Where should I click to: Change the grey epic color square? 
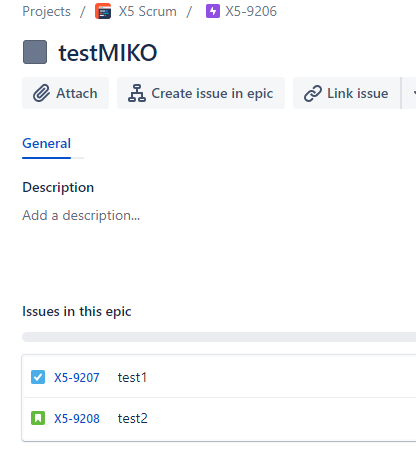[35, 52]
